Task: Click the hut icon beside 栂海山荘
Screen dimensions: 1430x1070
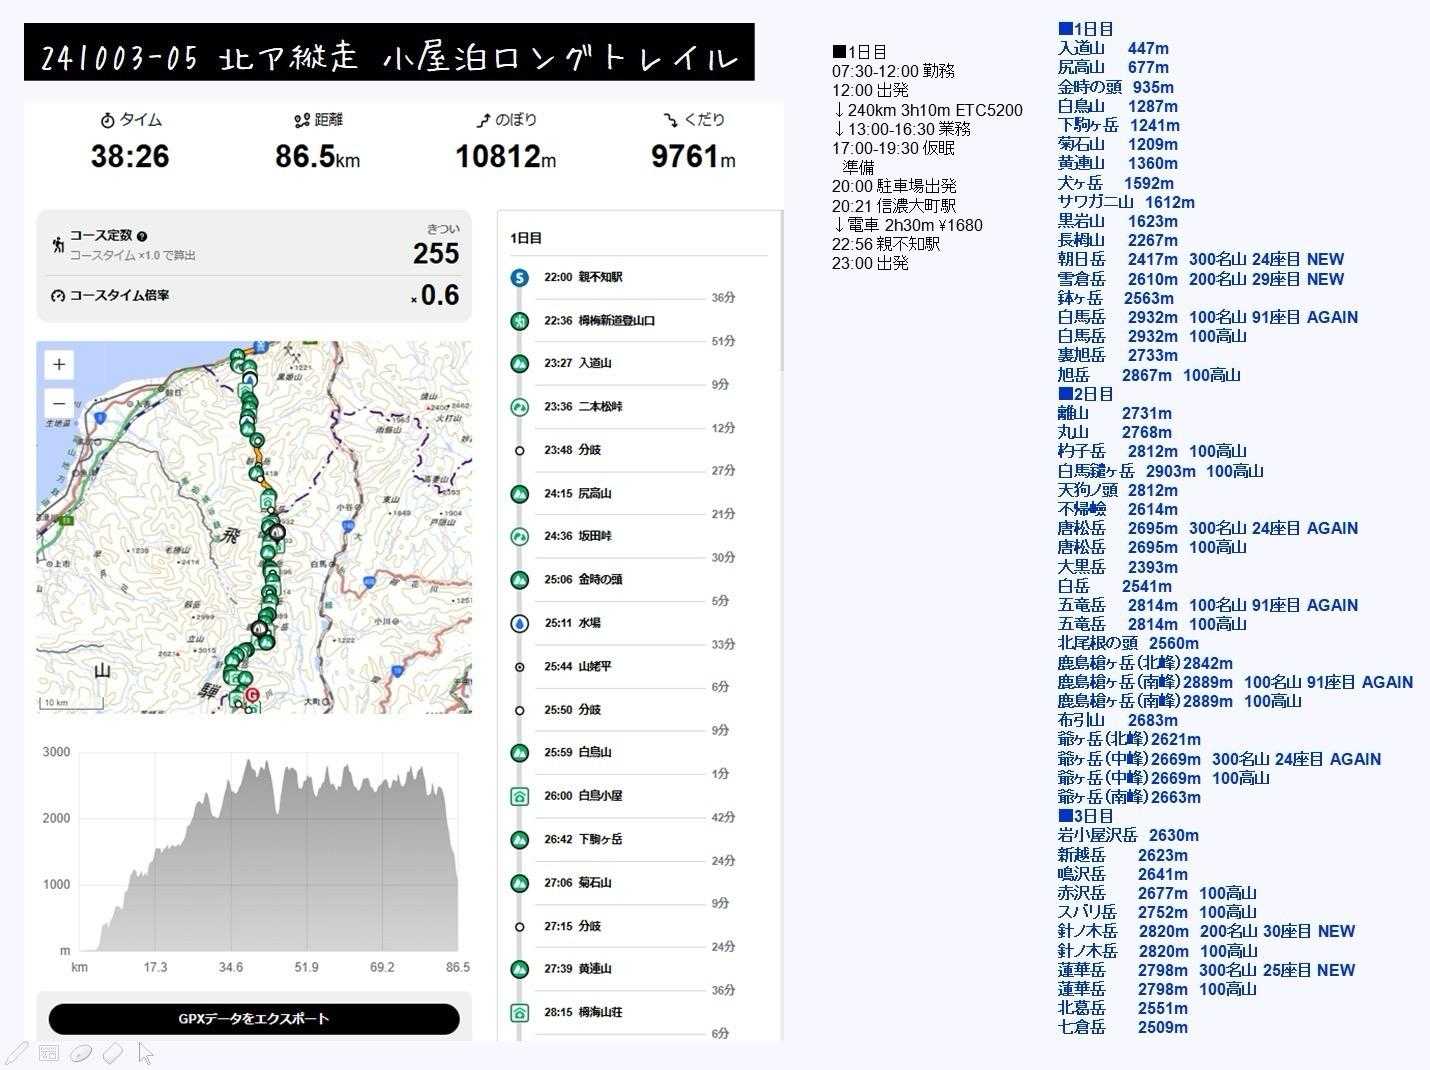Action: click(x=519, y=1013)
